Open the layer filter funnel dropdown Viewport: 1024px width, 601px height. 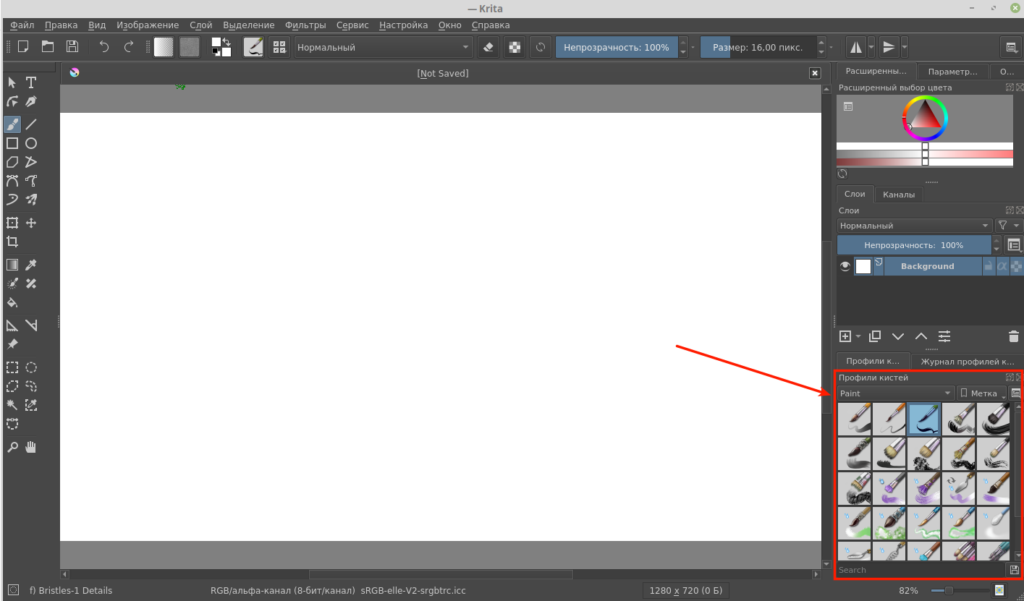click(1007, 226)
